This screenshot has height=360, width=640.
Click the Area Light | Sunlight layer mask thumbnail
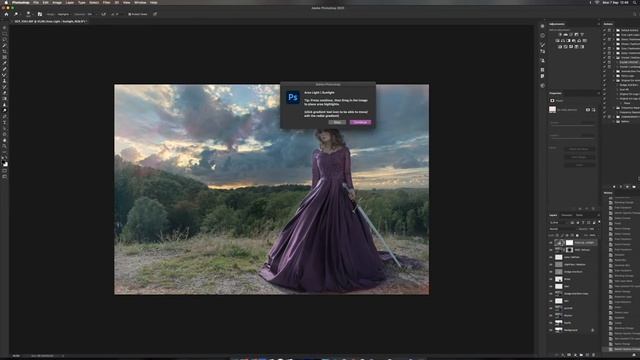click(569, 242)
